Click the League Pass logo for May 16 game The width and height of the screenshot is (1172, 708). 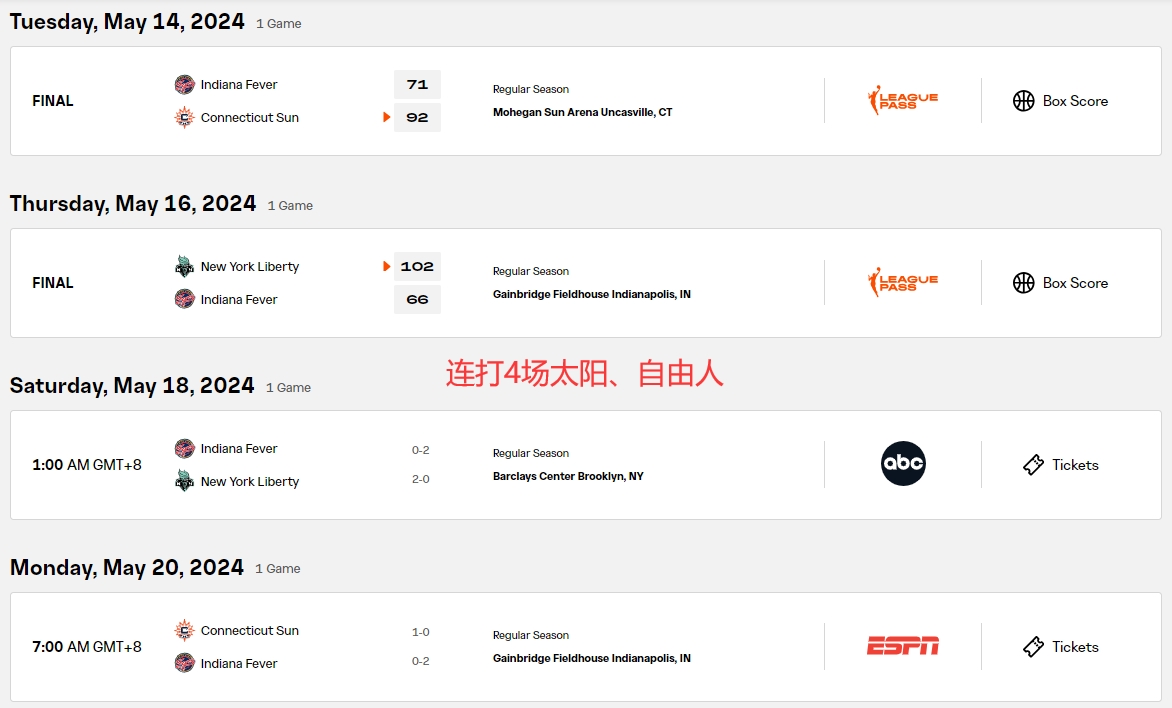coord(902,283)
